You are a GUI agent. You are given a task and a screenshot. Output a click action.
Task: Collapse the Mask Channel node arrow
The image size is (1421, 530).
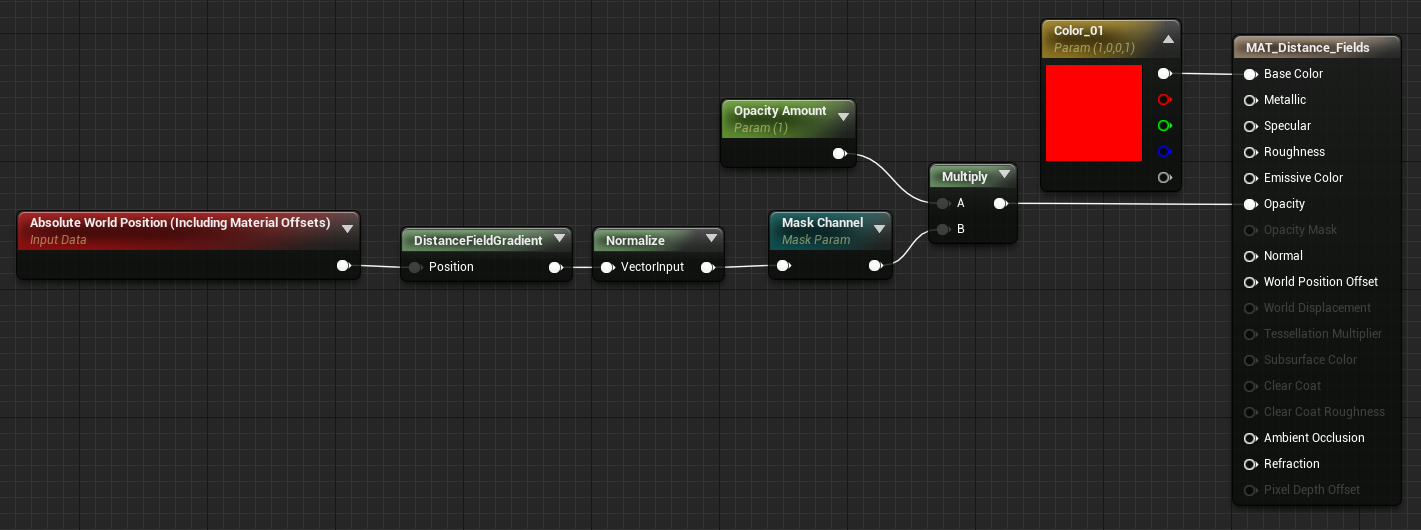click(x=879, y=228)
